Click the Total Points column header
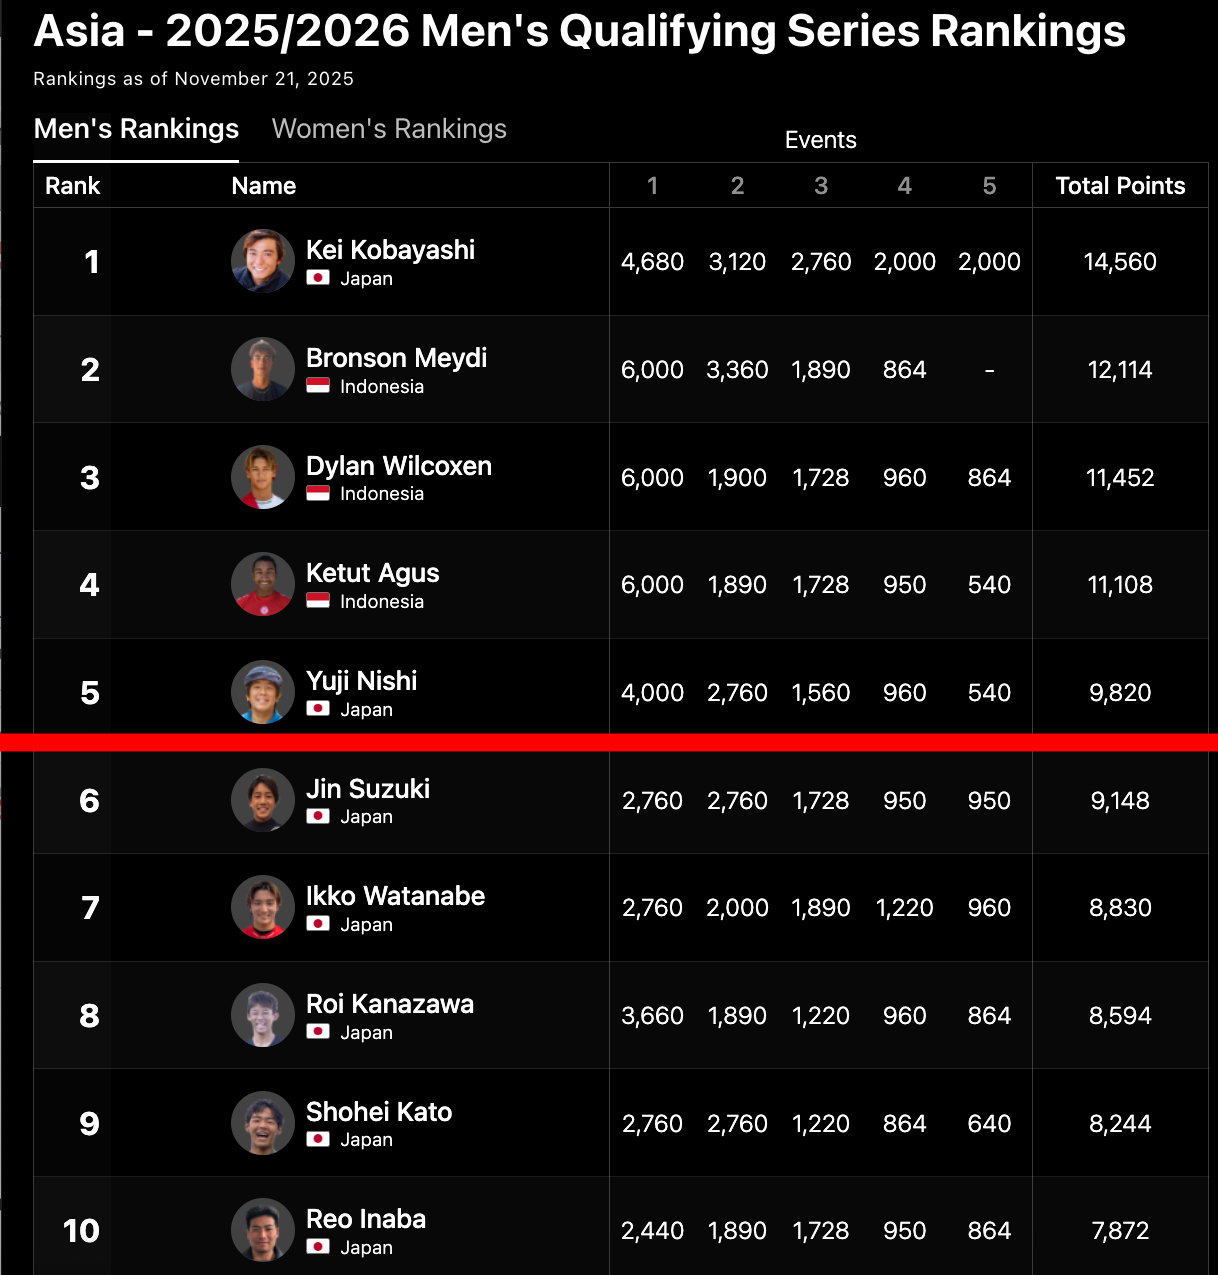Viewport: 1218px width, 1275px height. click(1120, 186)
